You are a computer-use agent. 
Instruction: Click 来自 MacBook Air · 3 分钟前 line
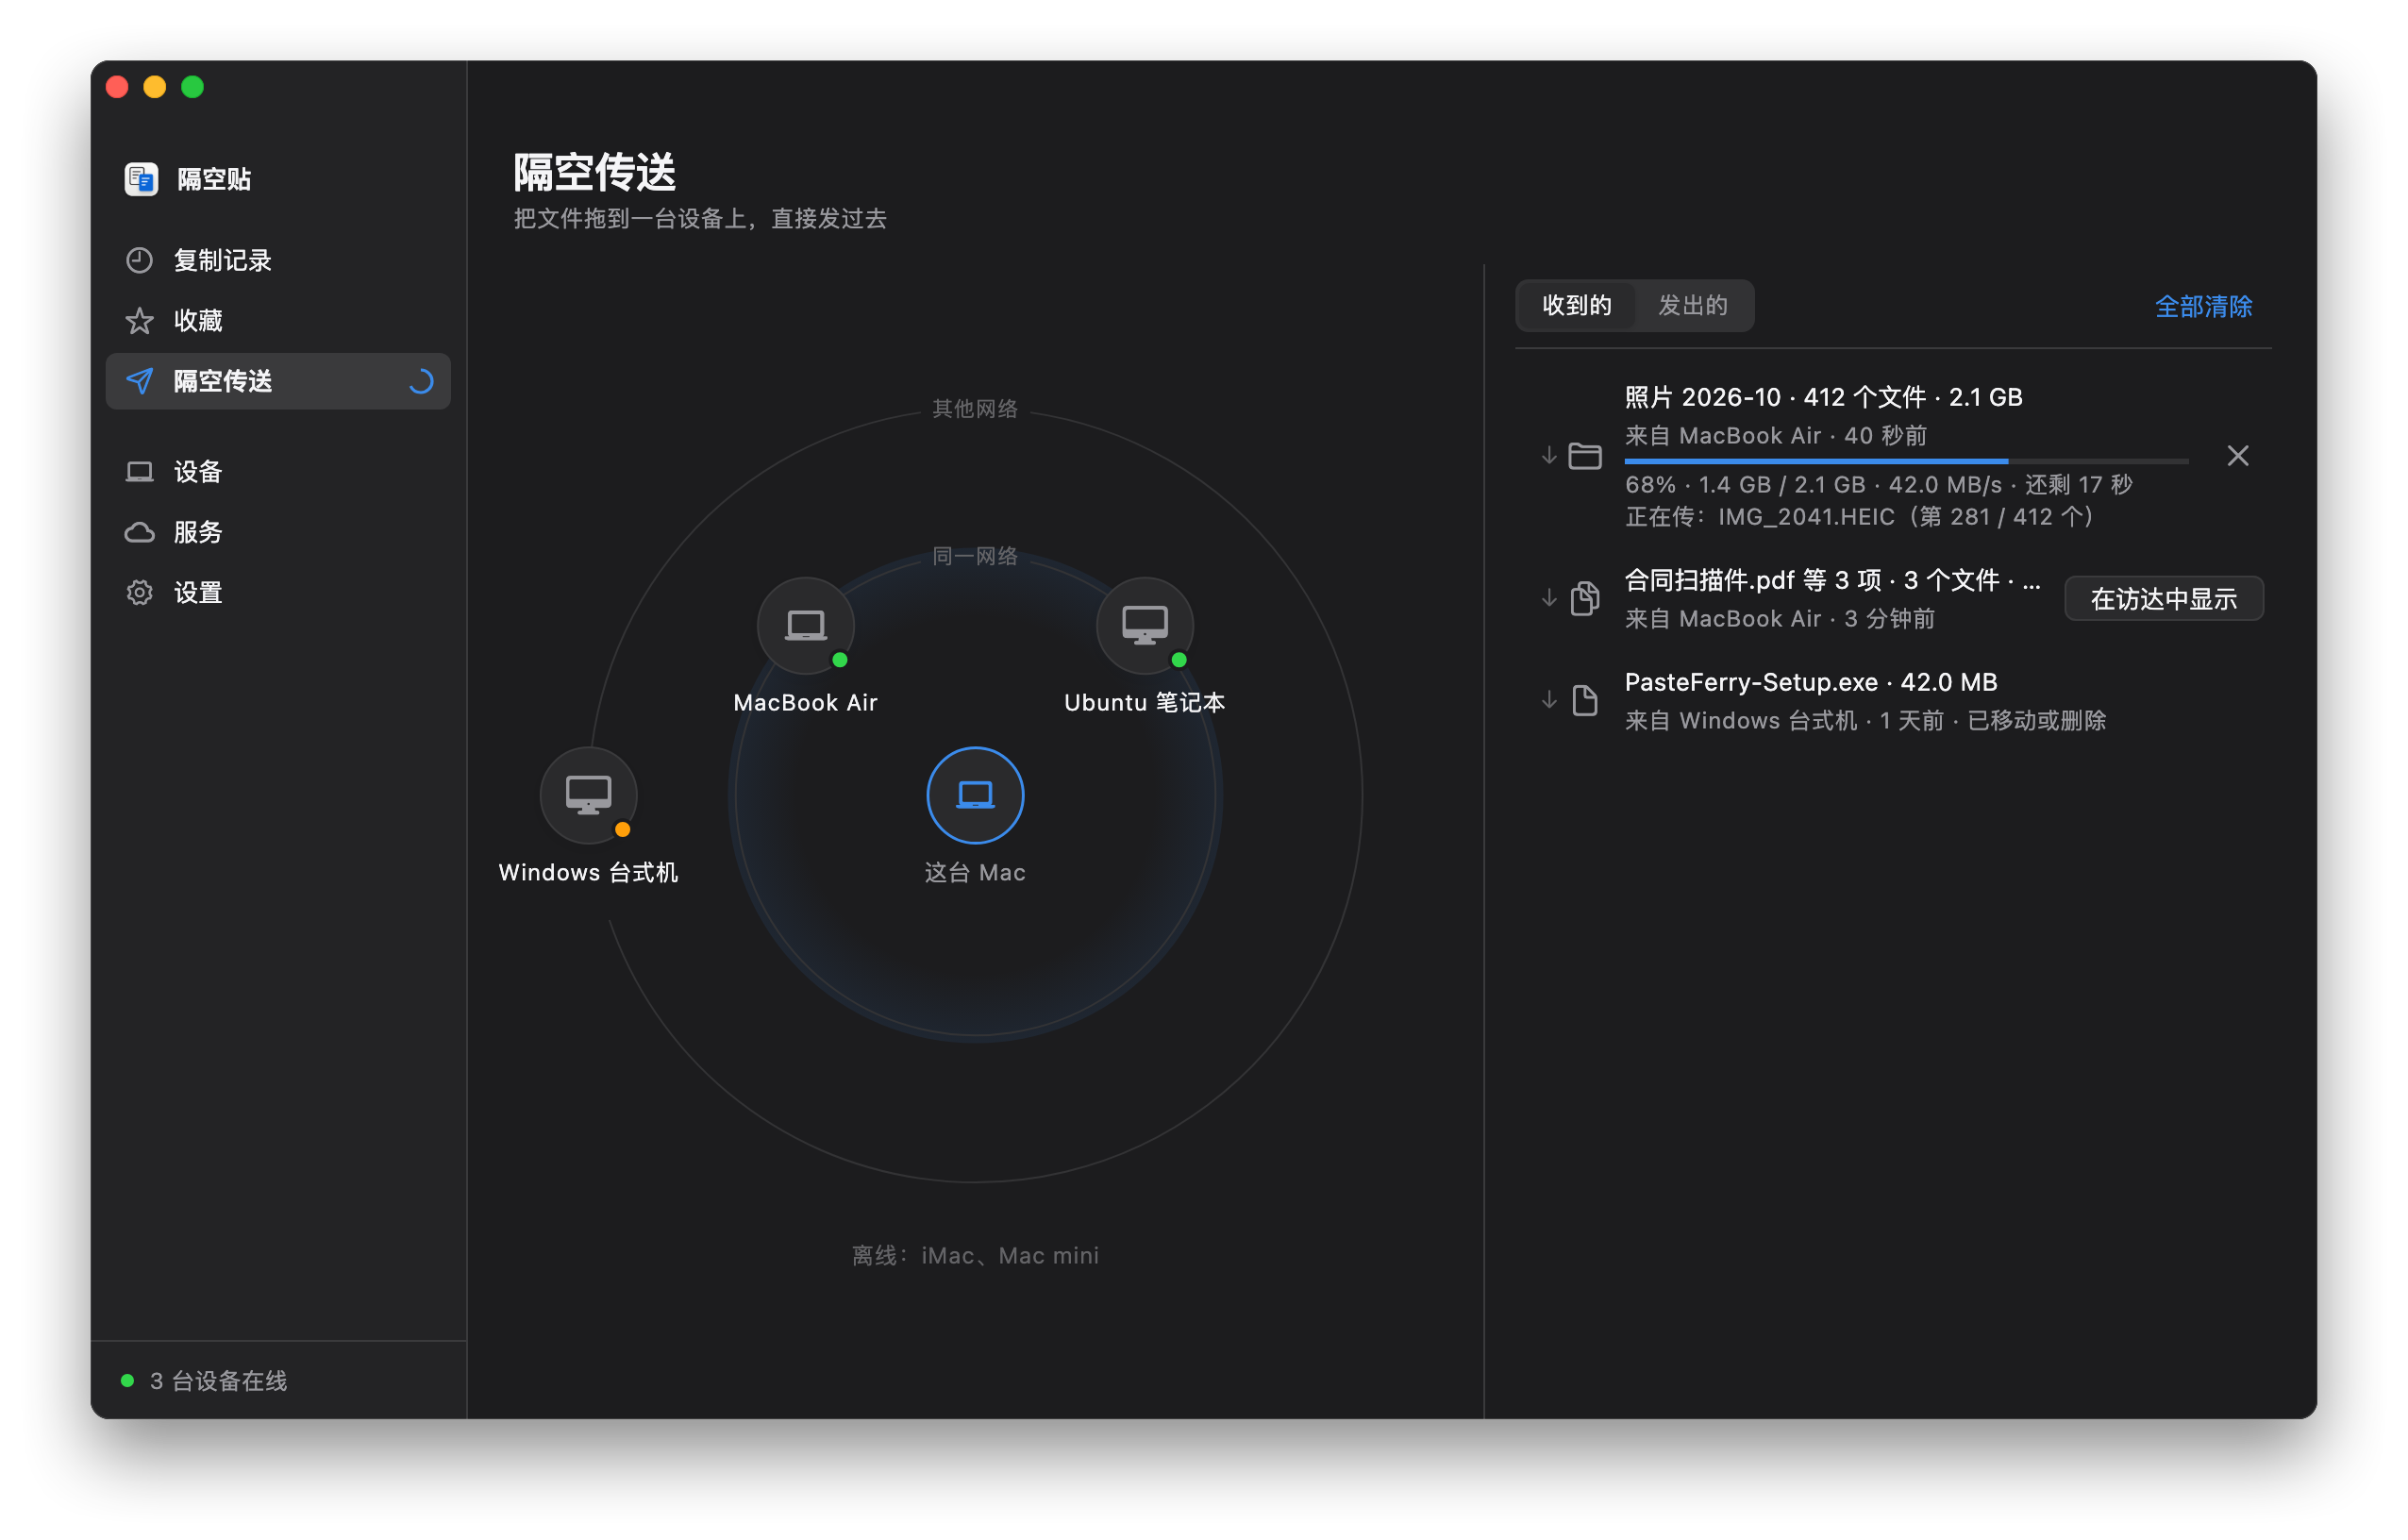click(1780, 619)
